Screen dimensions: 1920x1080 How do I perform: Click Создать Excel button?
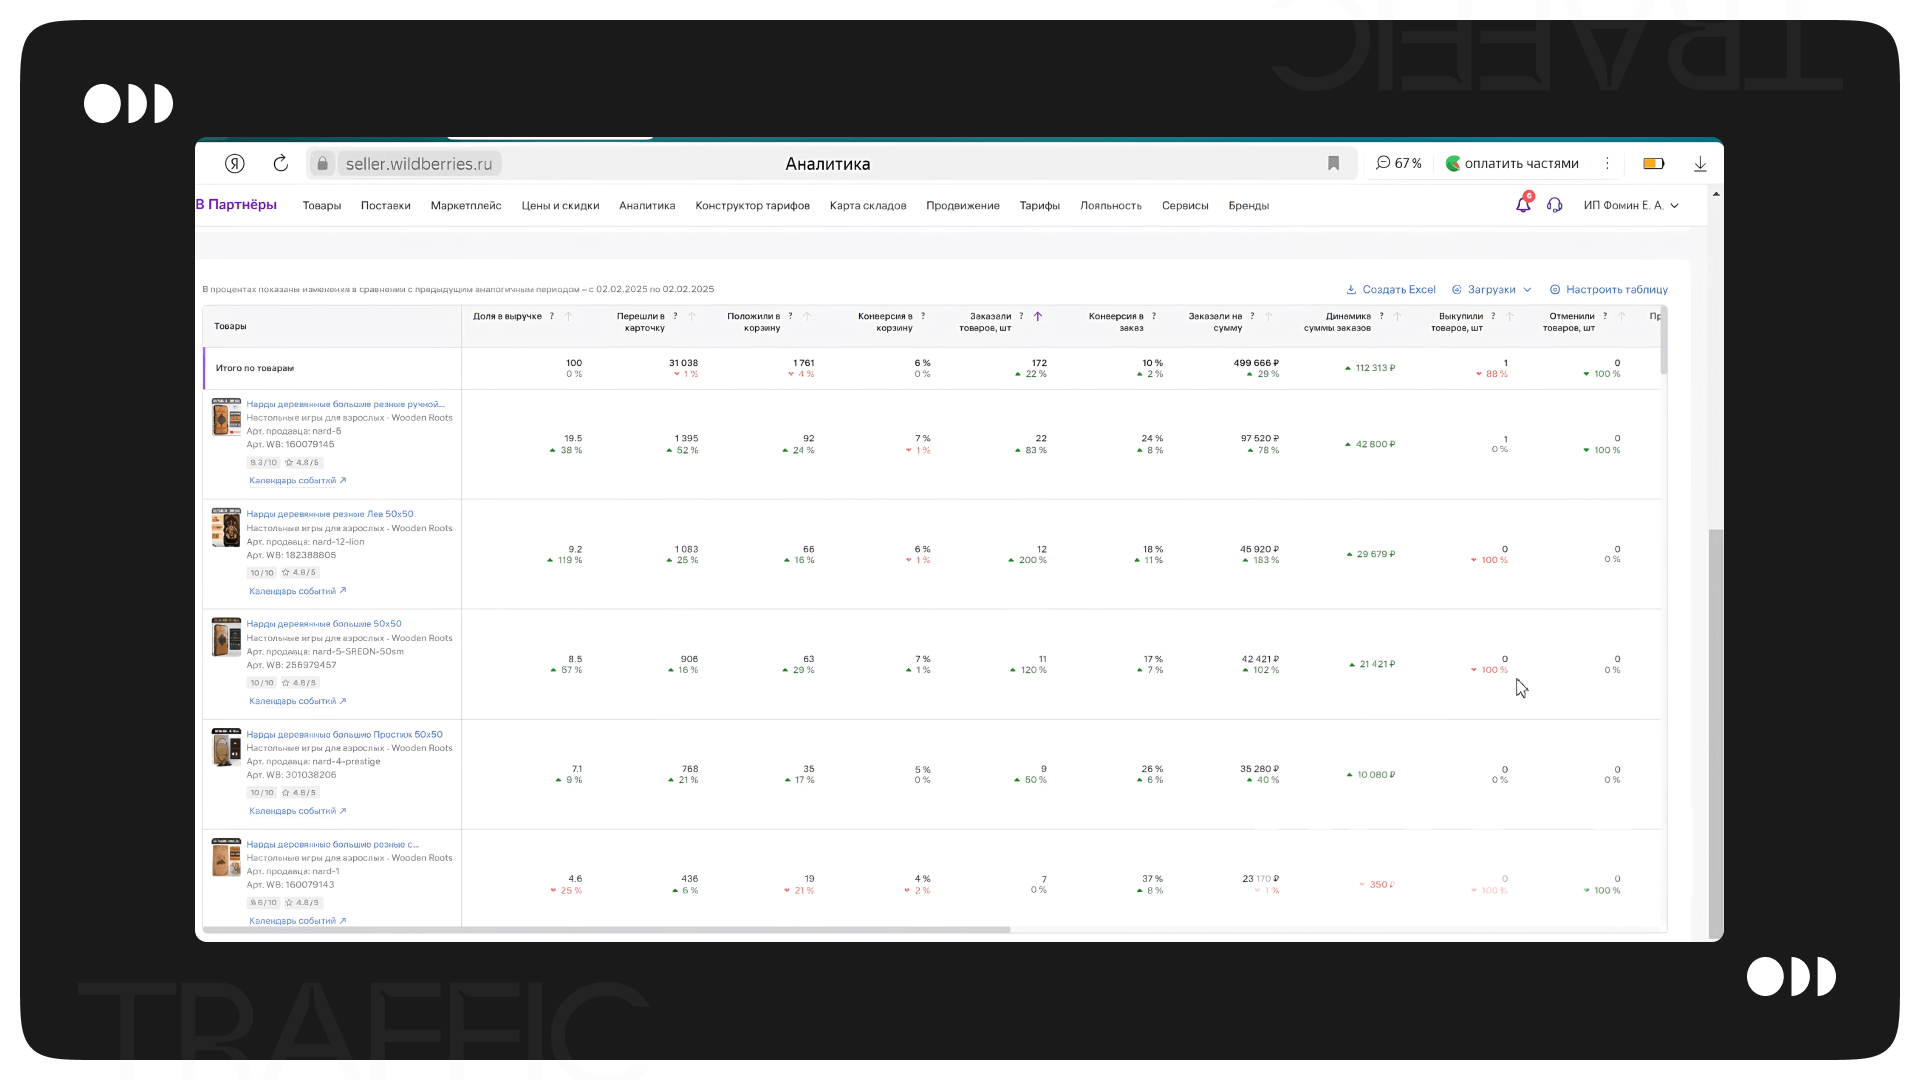click(1391, 290)
